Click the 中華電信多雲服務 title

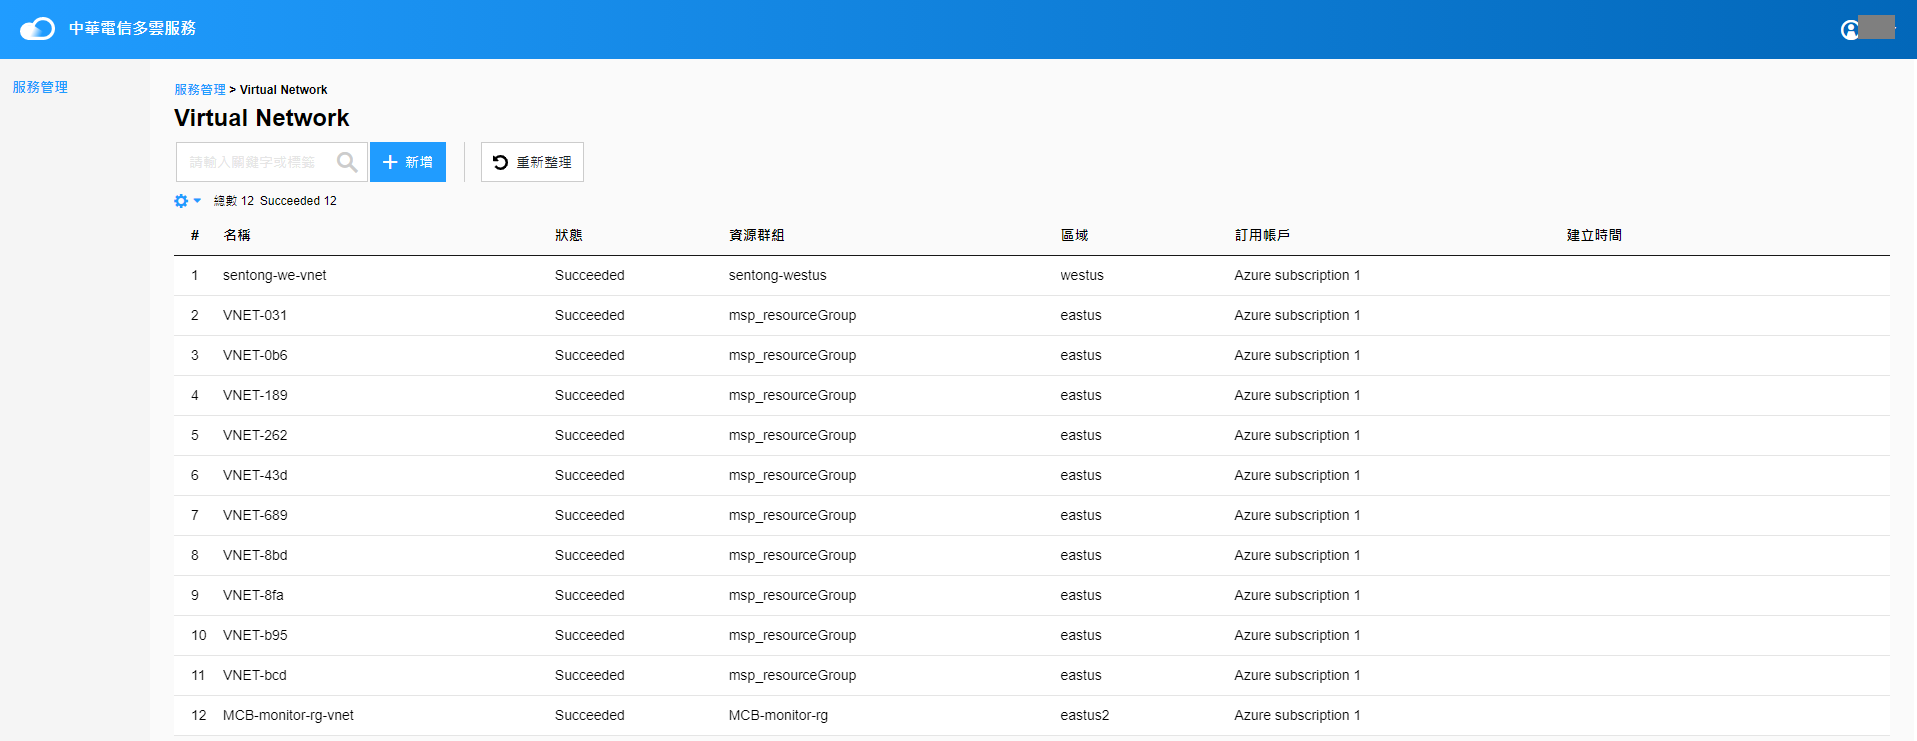[x=132, y=28]
